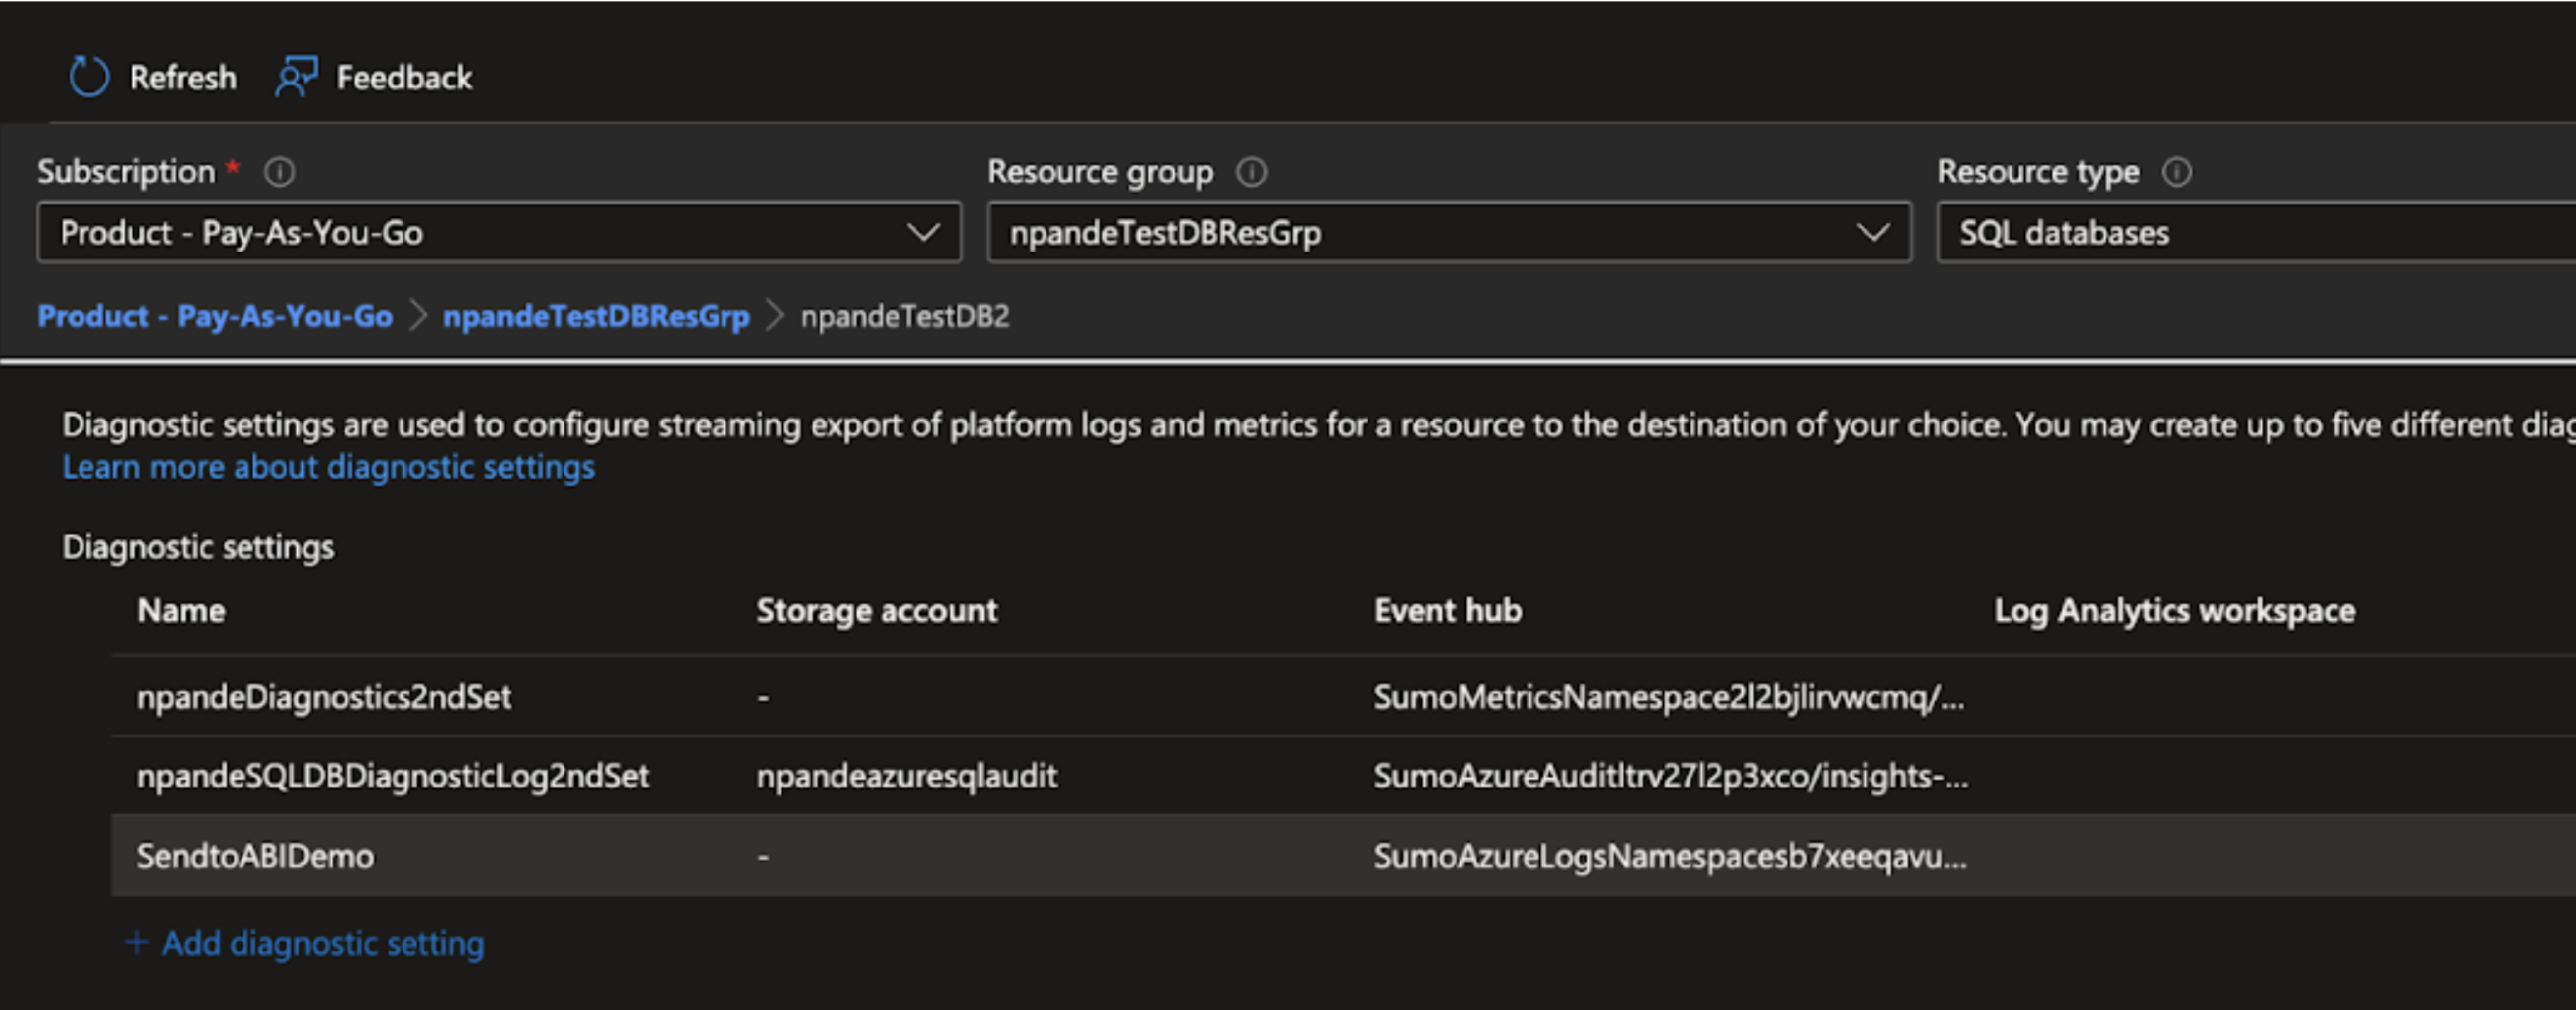
Task: Click the Feedback person icon
Action: 296,77
